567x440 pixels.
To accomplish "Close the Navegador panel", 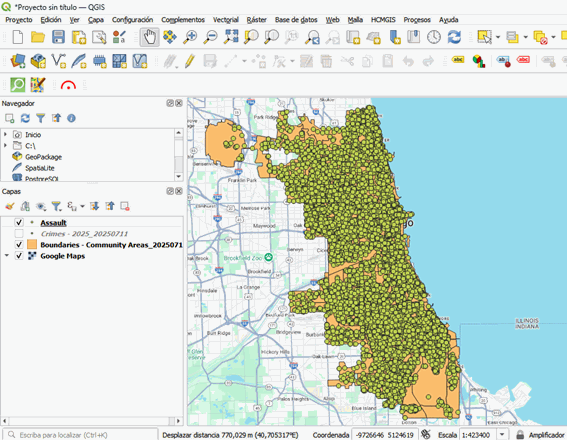I will (x=179, y=103).
